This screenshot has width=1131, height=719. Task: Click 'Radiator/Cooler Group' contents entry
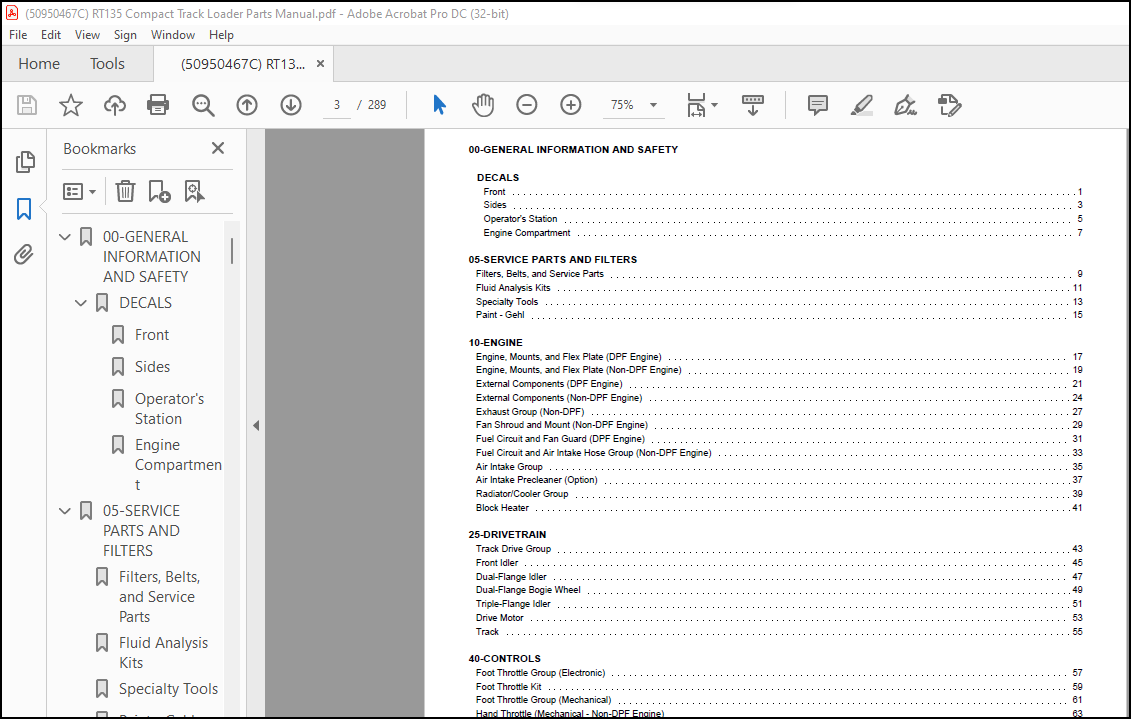(x=522, y=494)
